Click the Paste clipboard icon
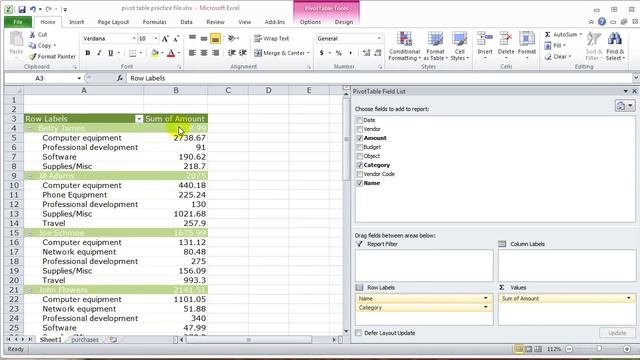 16,40
